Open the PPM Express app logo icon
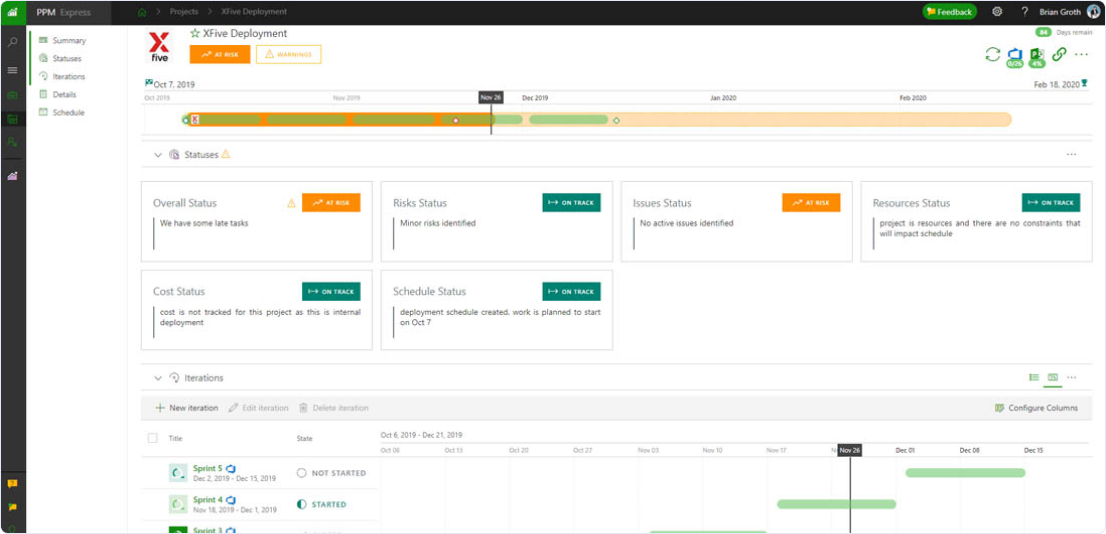 click(x=12, y=12)
